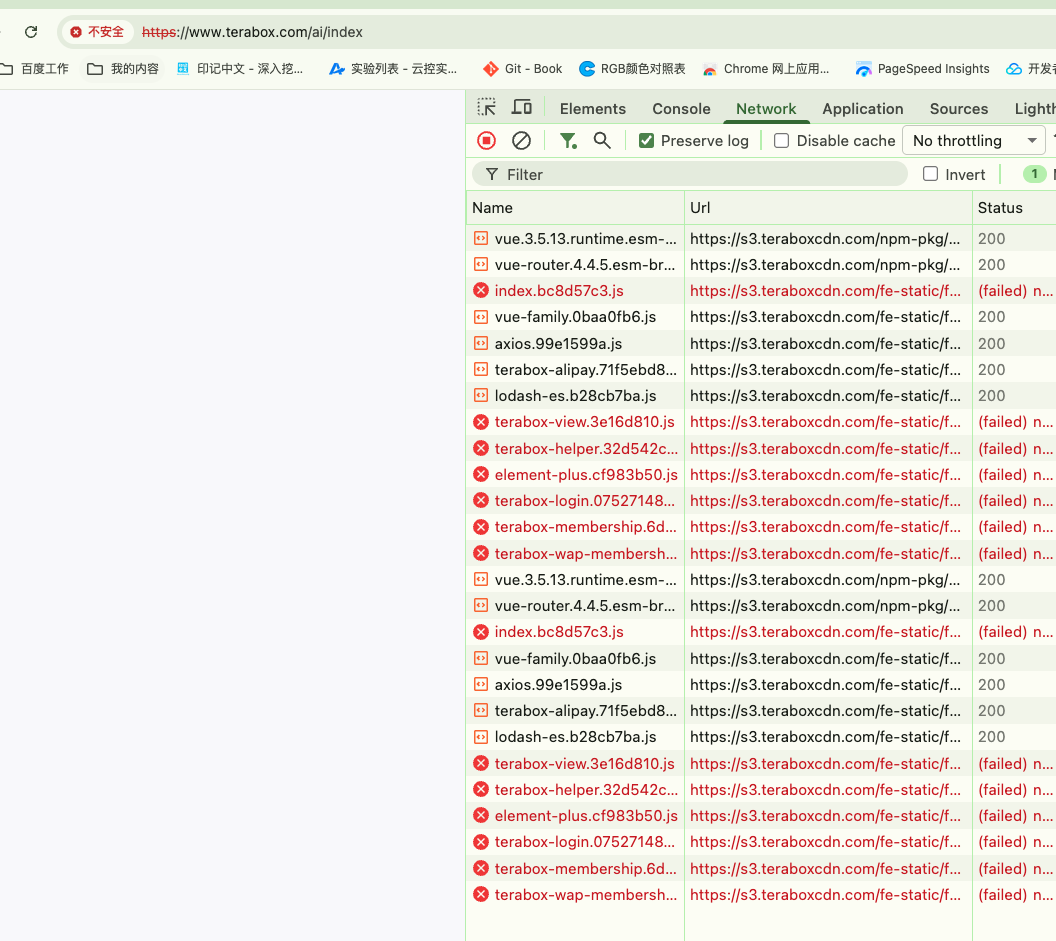Viewport: 1056px width, 941px height.
Task: Clear the network log
Action: (x=521, y=141)
